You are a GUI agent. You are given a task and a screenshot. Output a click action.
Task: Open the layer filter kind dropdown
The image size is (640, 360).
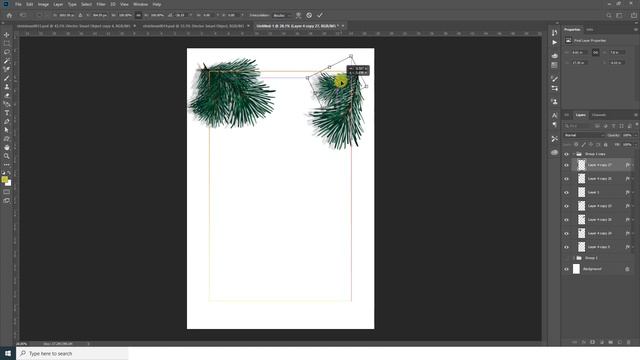578,126
